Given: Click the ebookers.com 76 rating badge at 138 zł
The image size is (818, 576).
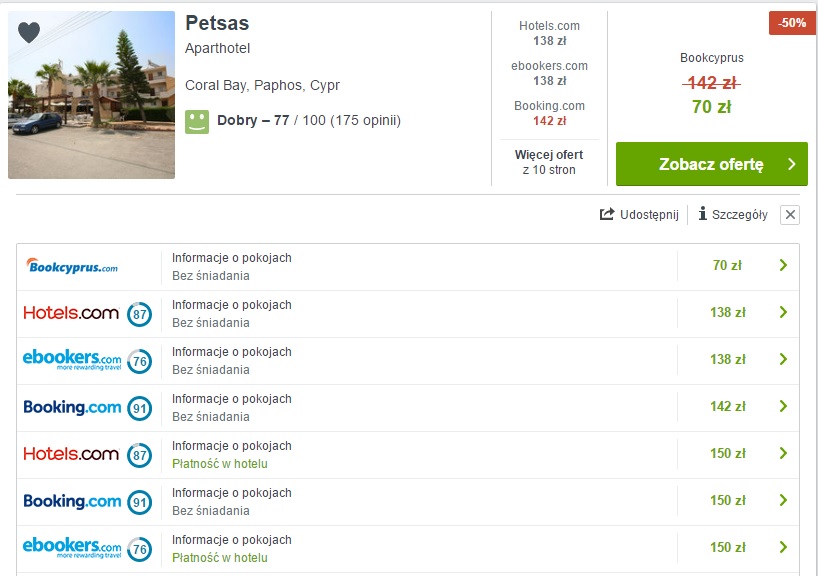Looking at the screenshot, I should (x=140, y=361).
